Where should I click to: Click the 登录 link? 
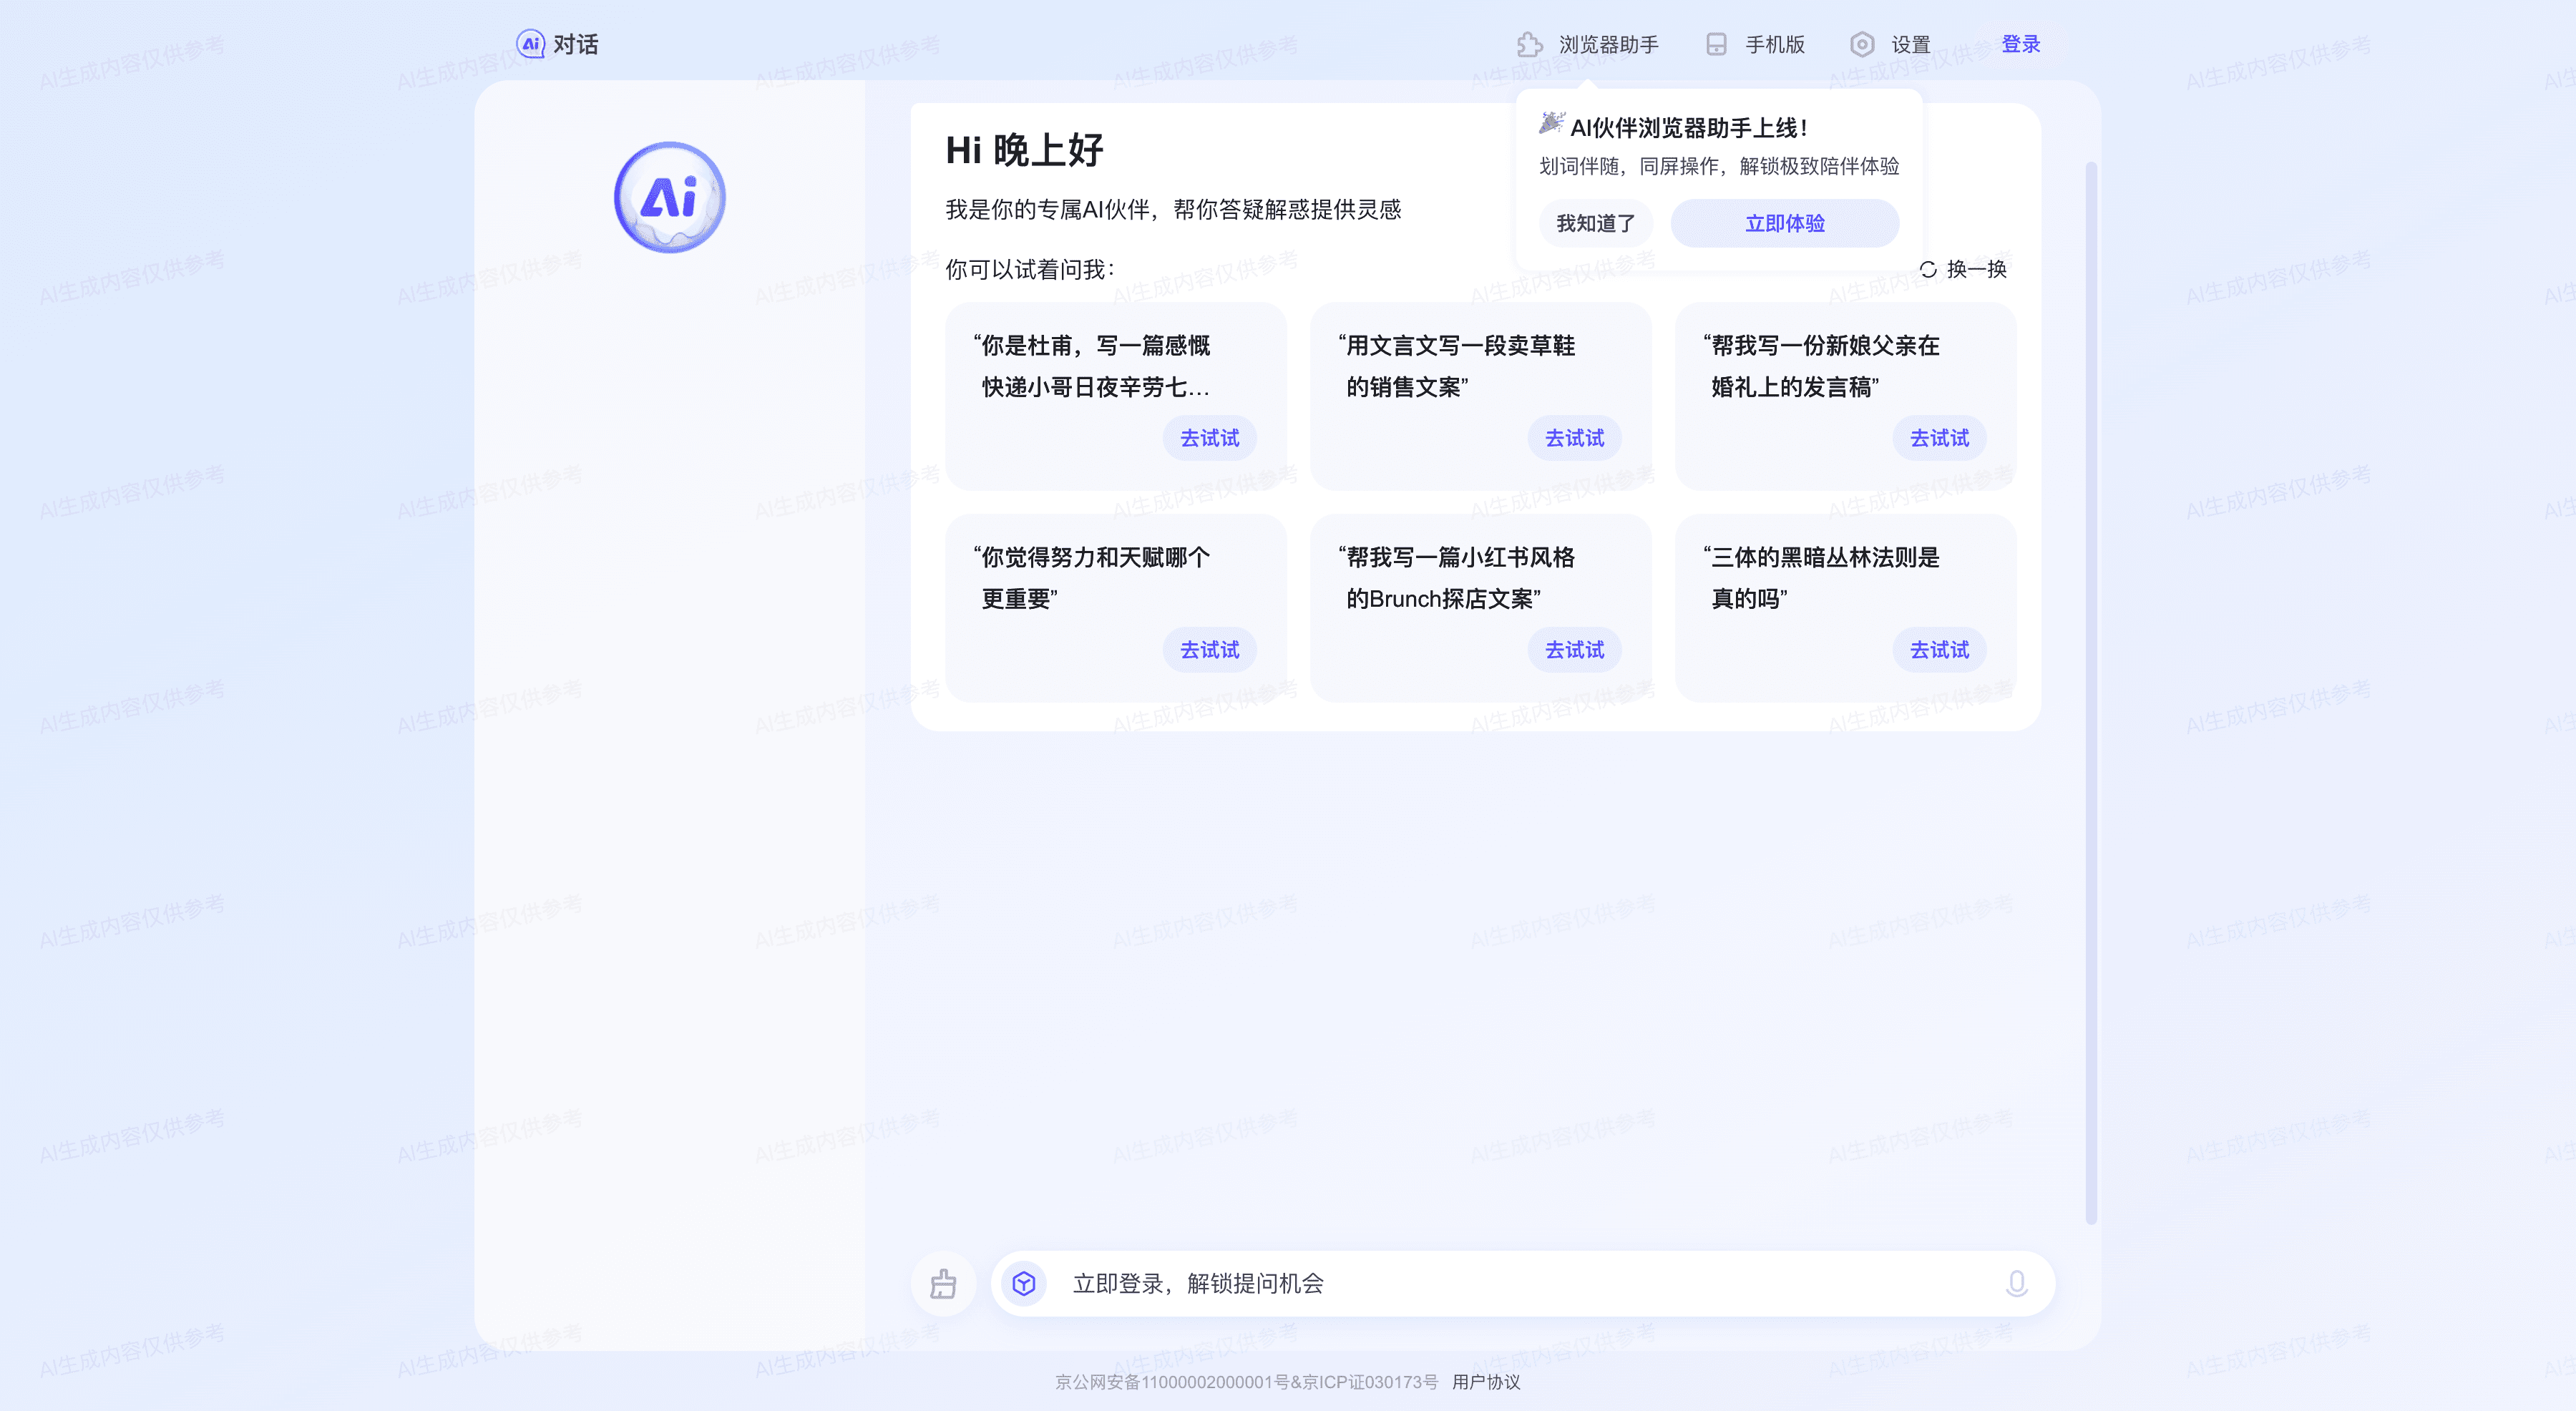(x=2020, y=44)
